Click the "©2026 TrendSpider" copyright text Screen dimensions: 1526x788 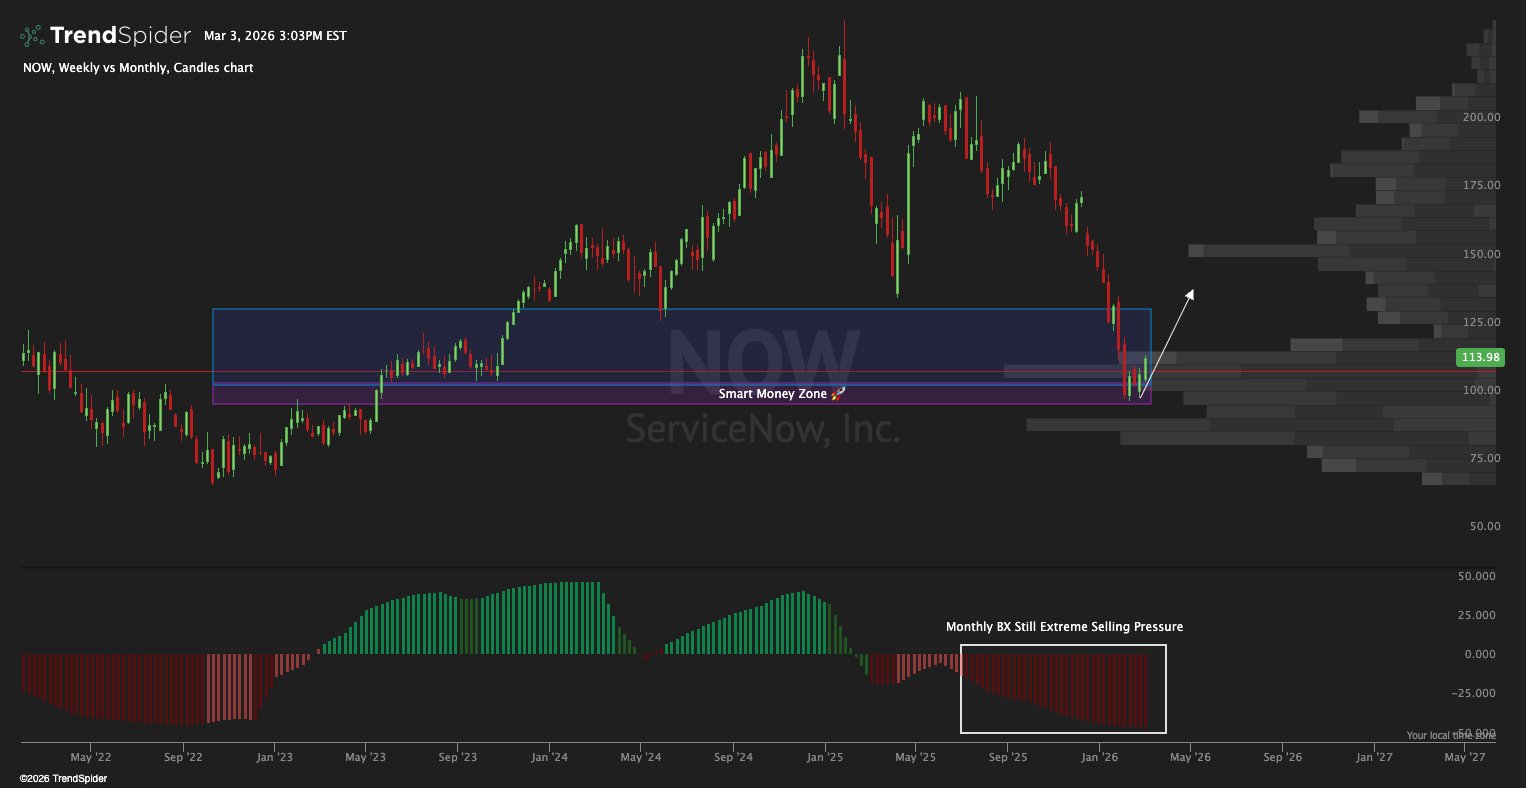[63, 778]
